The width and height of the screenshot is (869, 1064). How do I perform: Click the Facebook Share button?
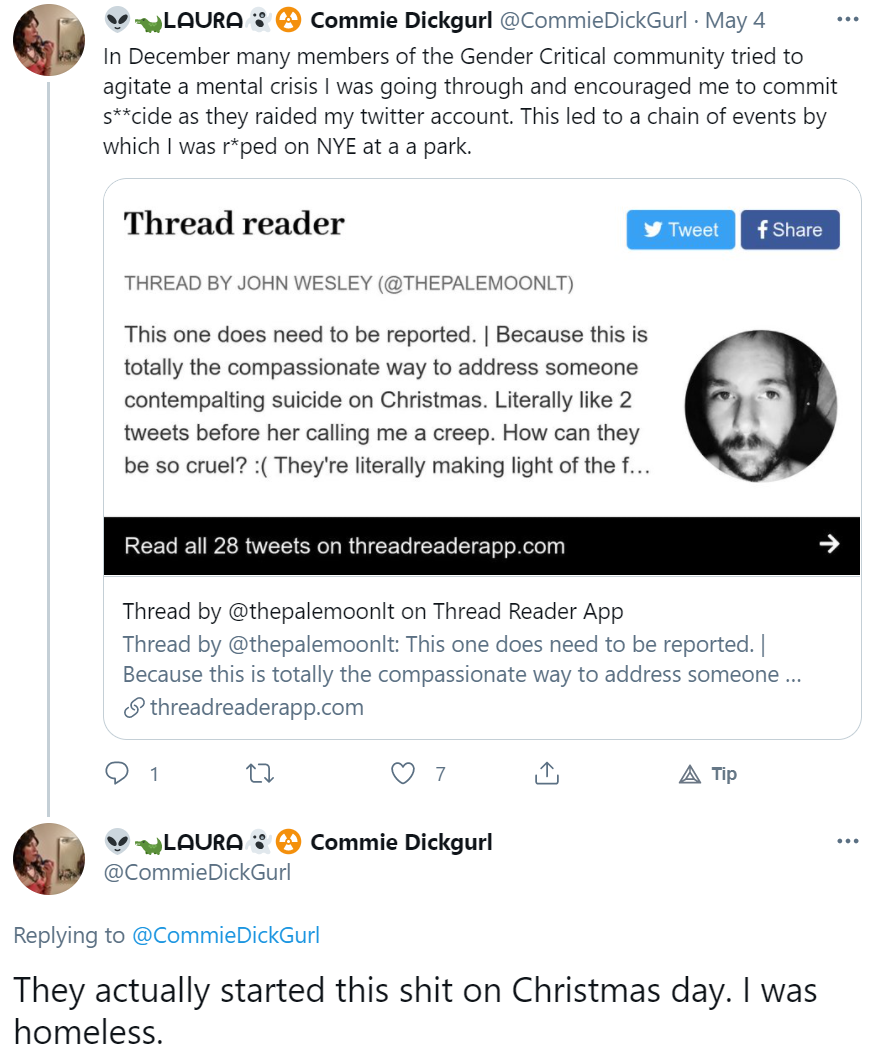point(790,229)
